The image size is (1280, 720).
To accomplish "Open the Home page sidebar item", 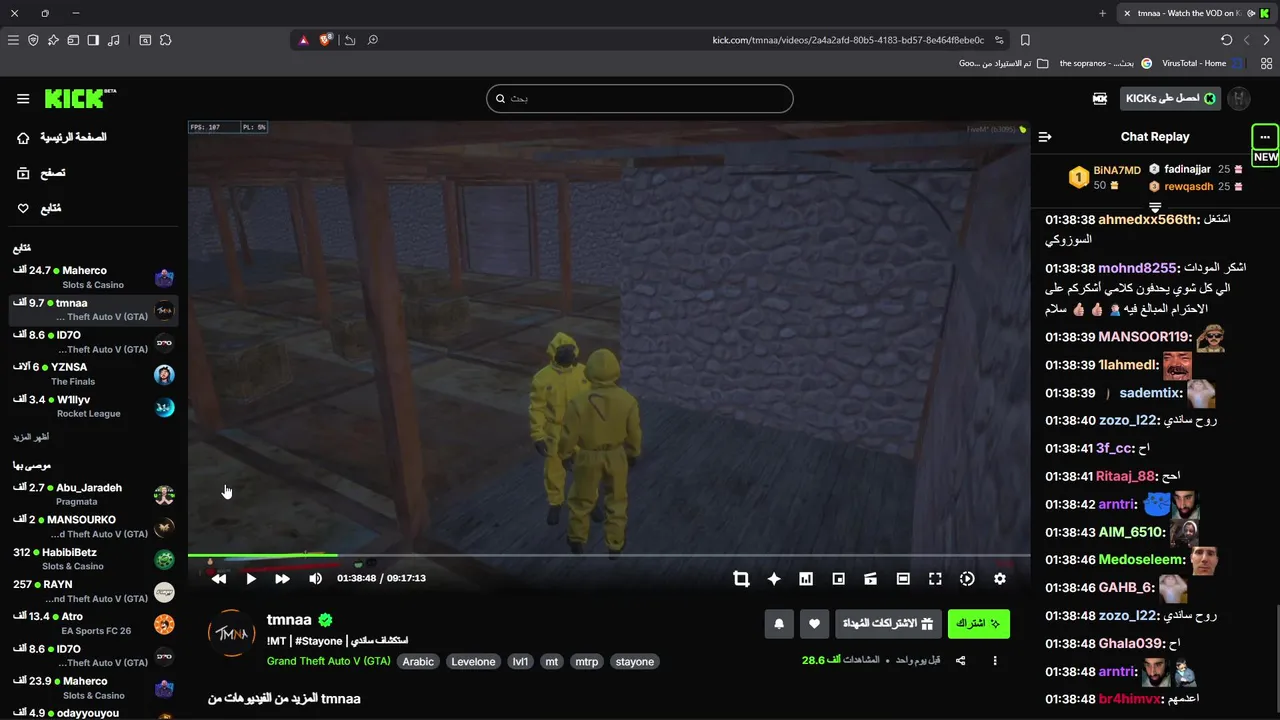I will [x=64, y=137].
